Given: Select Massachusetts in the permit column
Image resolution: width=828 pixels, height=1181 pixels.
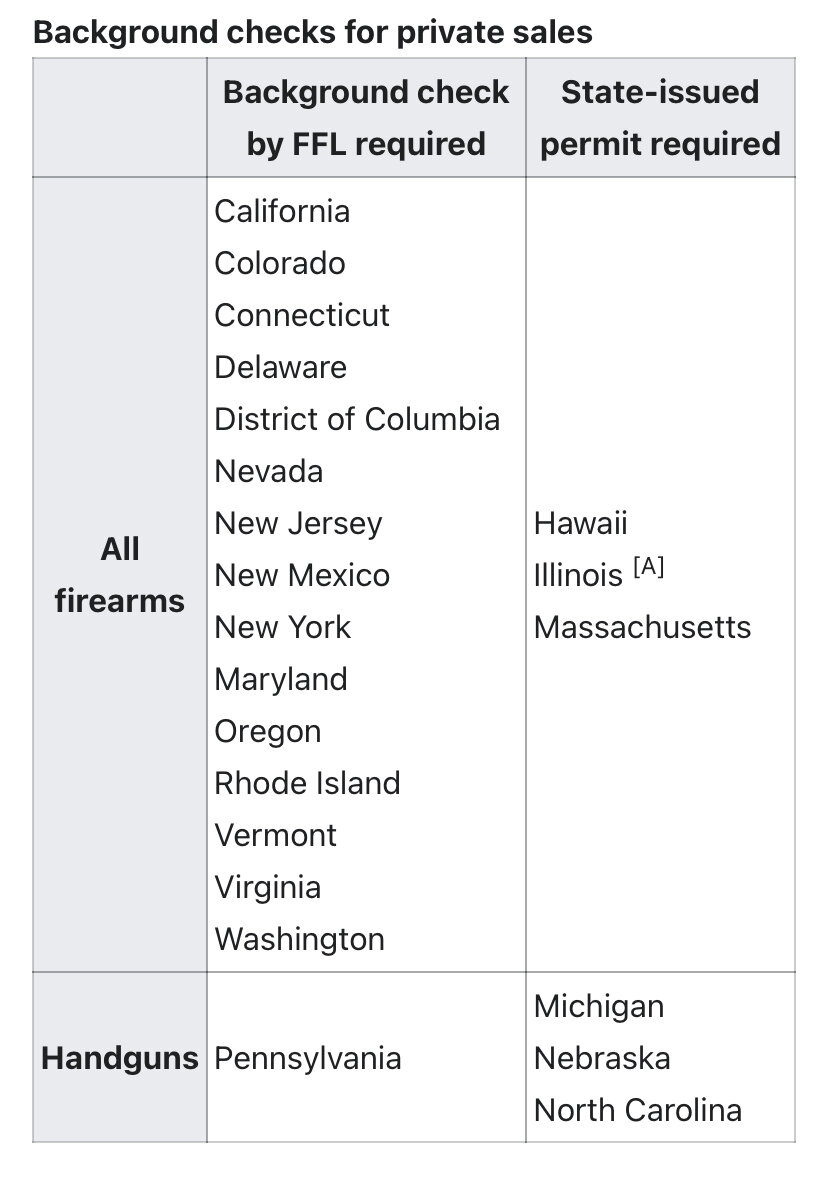Looking at the screenshot, I should click(642, 627).
